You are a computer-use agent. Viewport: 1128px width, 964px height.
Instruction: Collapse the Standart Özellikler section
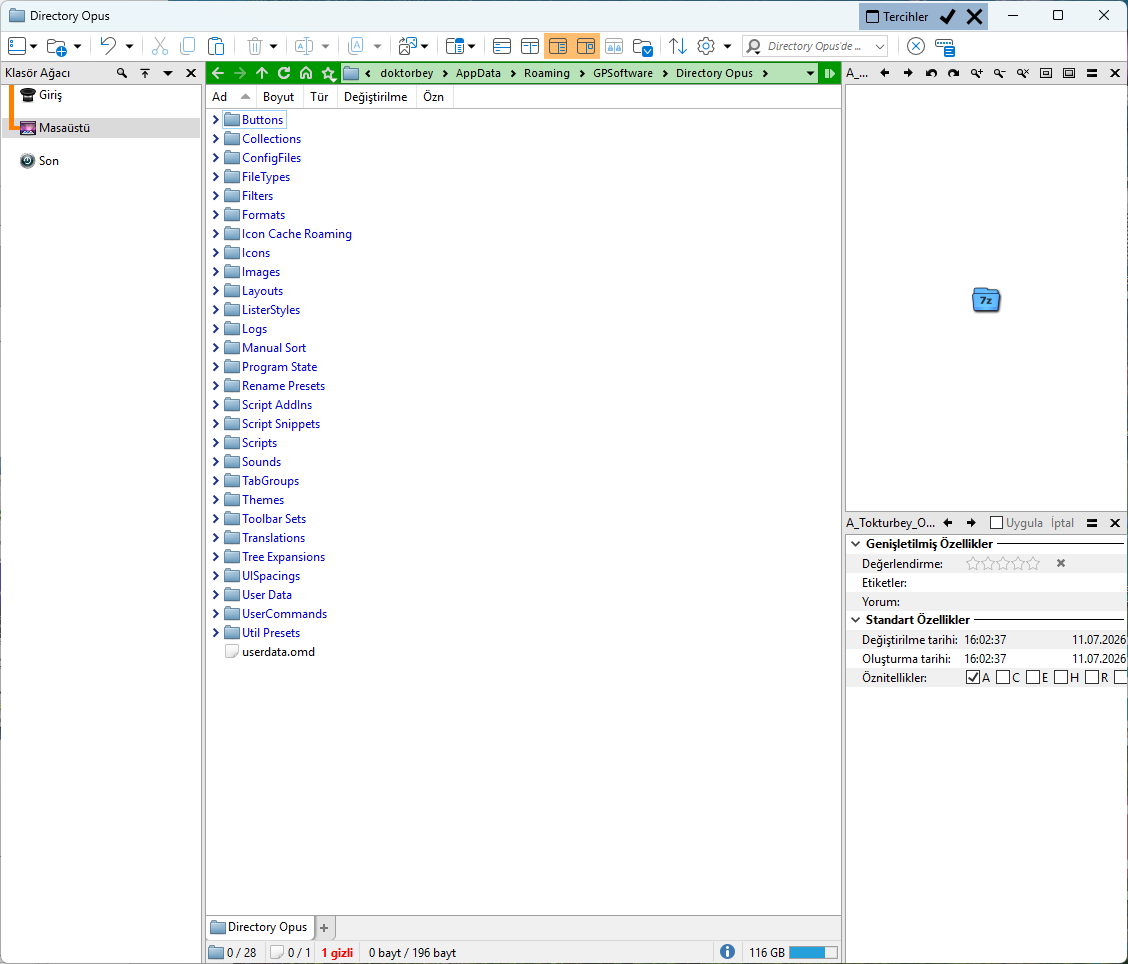(855, 619)
